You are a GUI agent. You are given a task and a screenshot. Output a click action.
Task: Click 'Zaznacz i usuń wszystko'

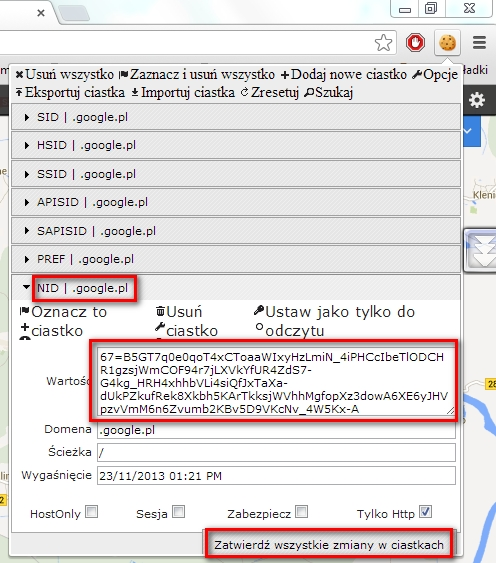pos(197,75)
